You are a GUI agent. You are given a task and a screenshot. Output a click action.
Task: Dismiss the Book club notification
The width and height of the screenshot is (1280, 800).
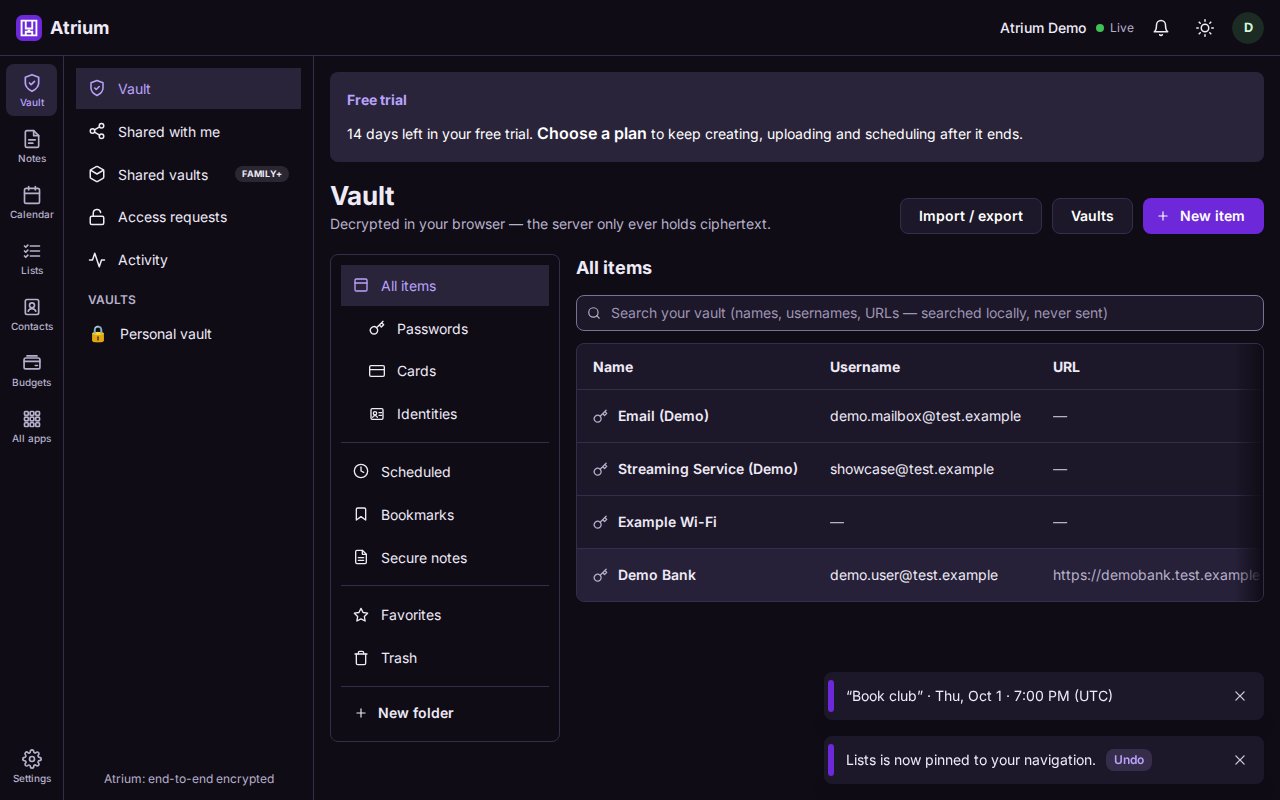[x=1240, y=696]
